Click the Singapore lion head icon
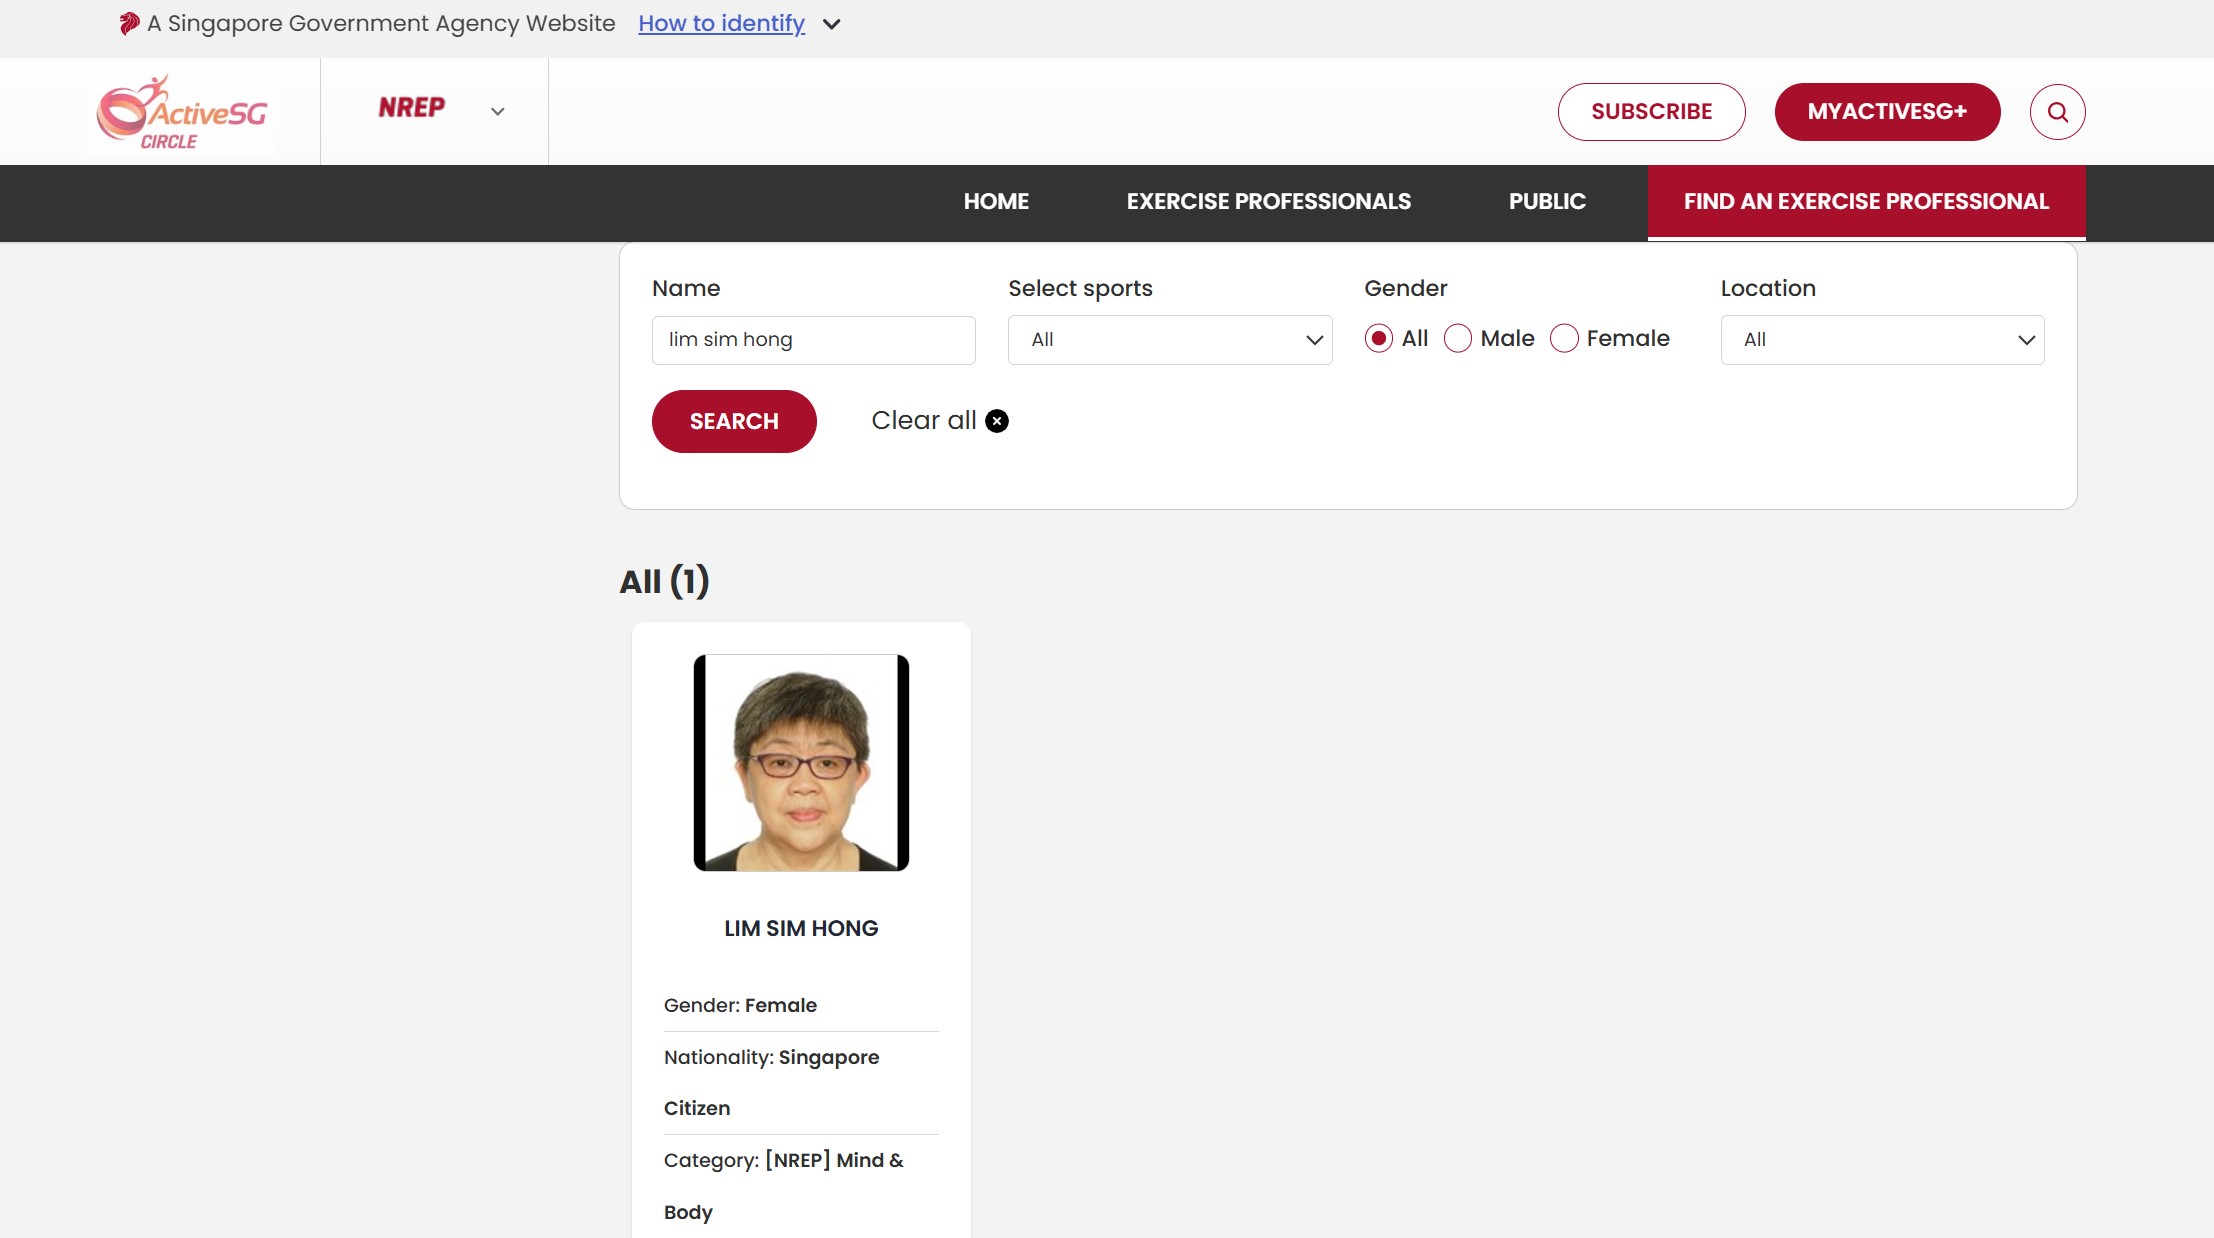The height and width of the screenshot is (1238, 2214). [129, 23]
